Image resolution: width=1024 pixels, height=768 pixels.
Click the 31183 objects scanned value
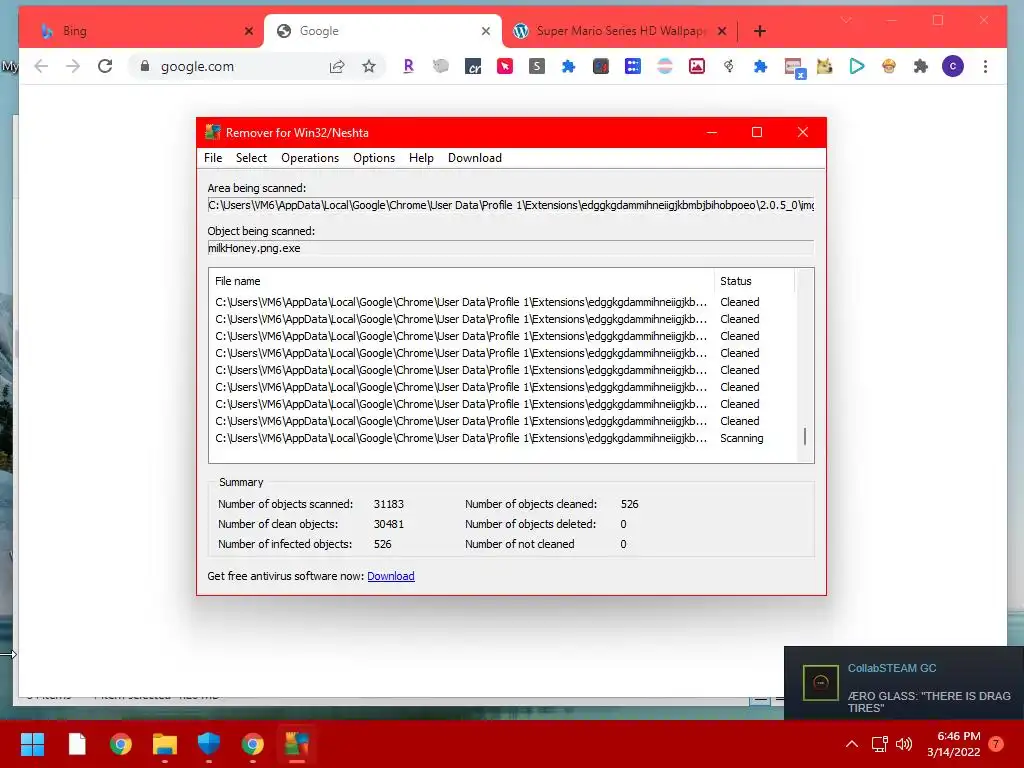point(389,504)
